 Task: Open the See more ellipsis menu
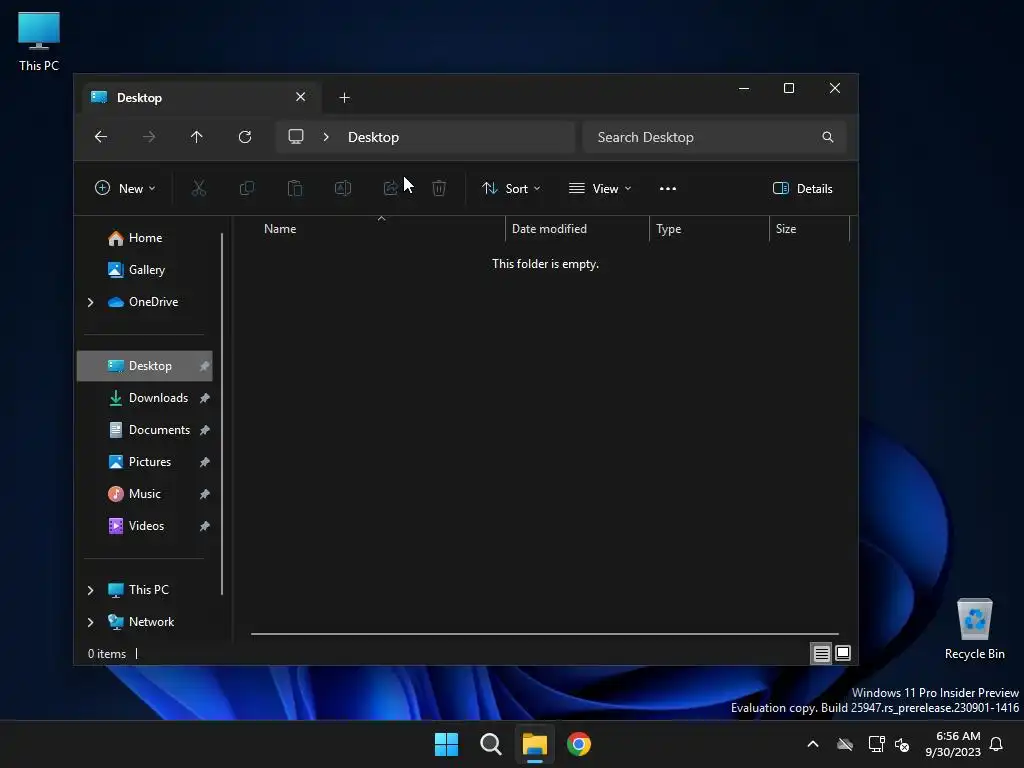pos(668,189)
